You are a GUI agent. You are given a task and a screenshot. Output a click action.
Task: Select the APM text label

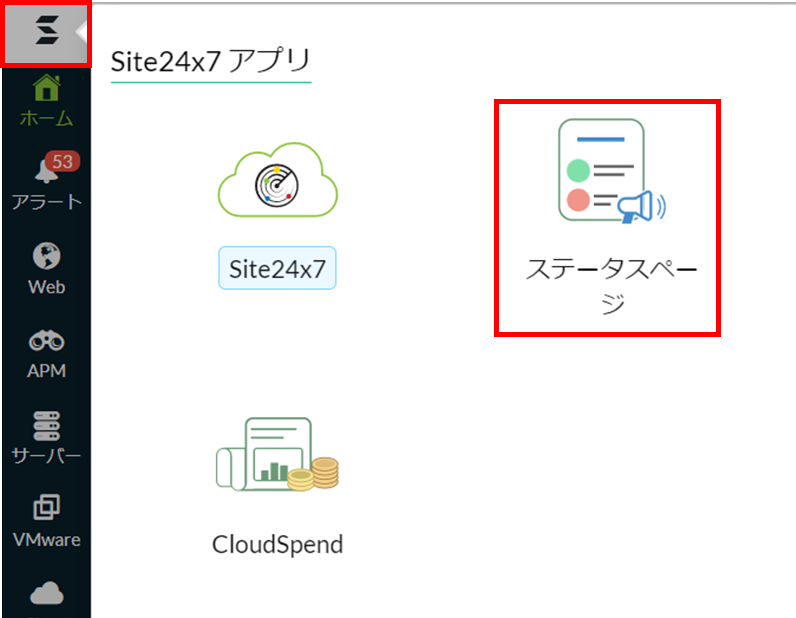click(x=46, y=371)
